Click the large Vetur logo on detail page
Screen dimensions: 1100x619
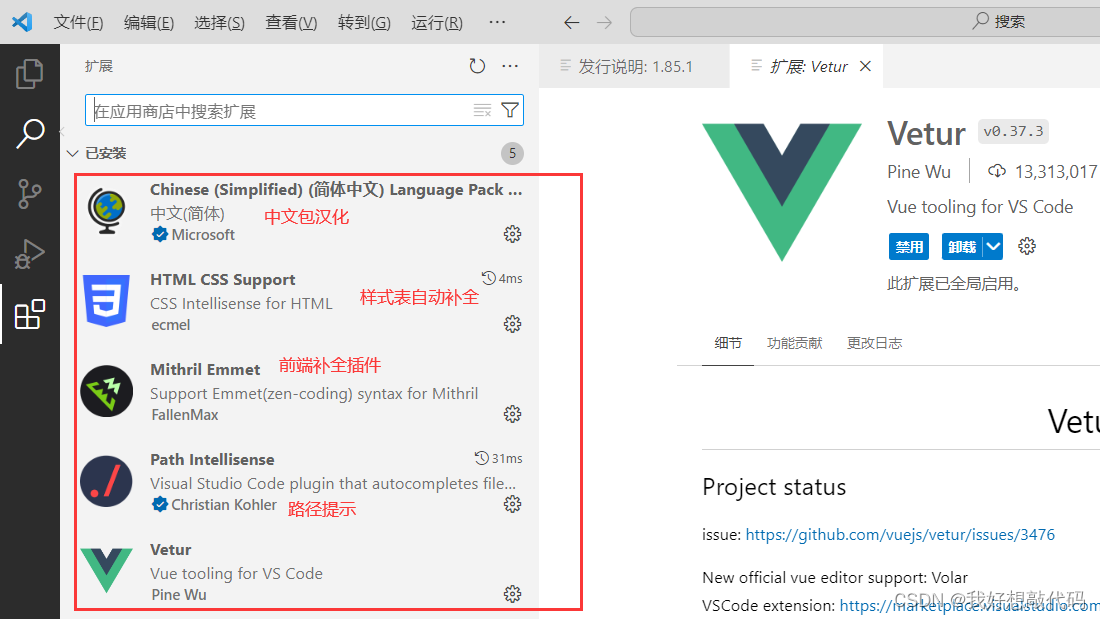[x=782, y=192]
